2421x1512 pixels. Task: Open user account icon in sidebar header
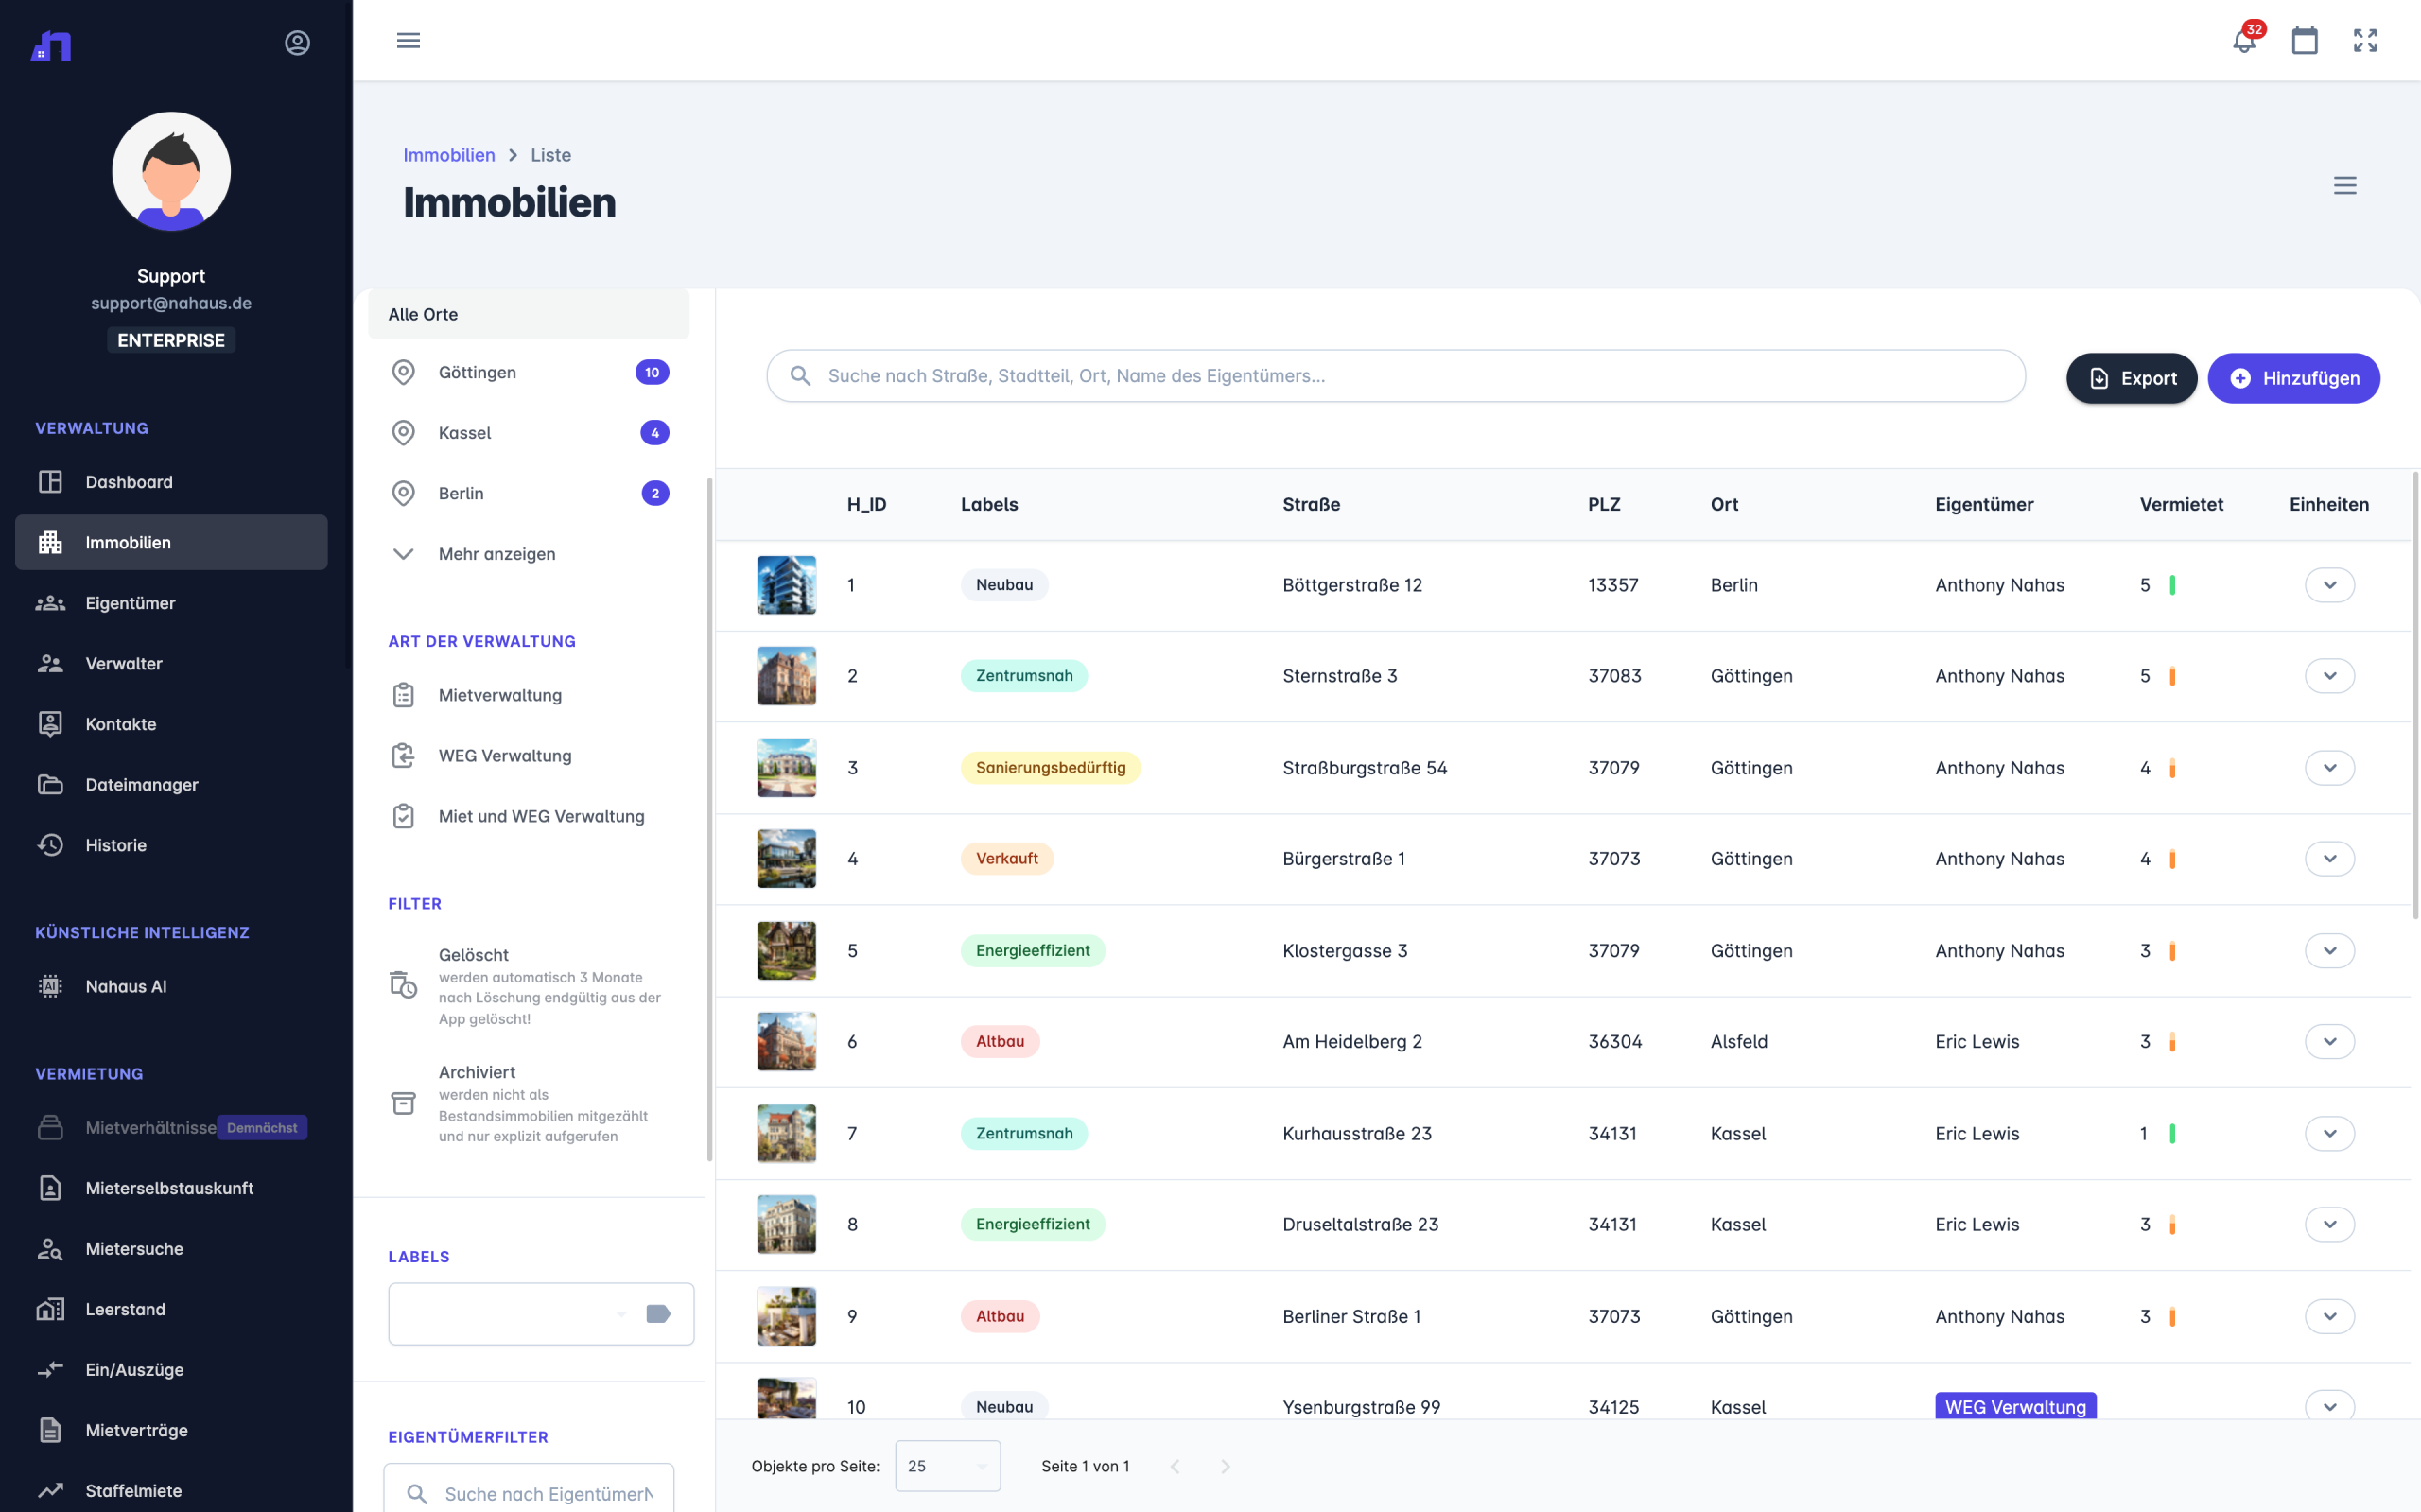297,43
